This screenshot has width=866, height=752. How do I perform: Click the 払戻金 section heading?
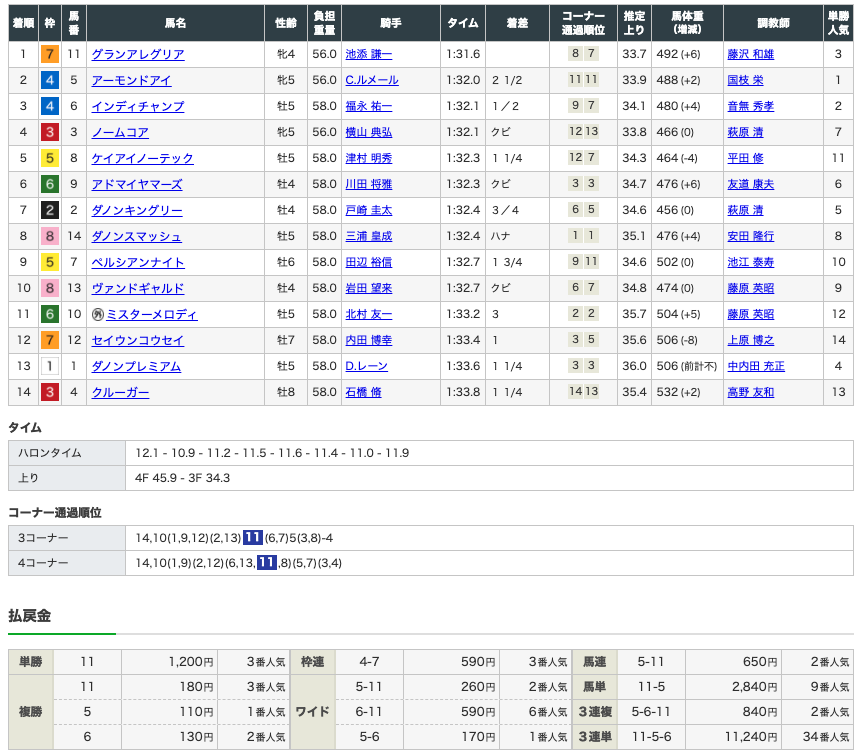30,616
